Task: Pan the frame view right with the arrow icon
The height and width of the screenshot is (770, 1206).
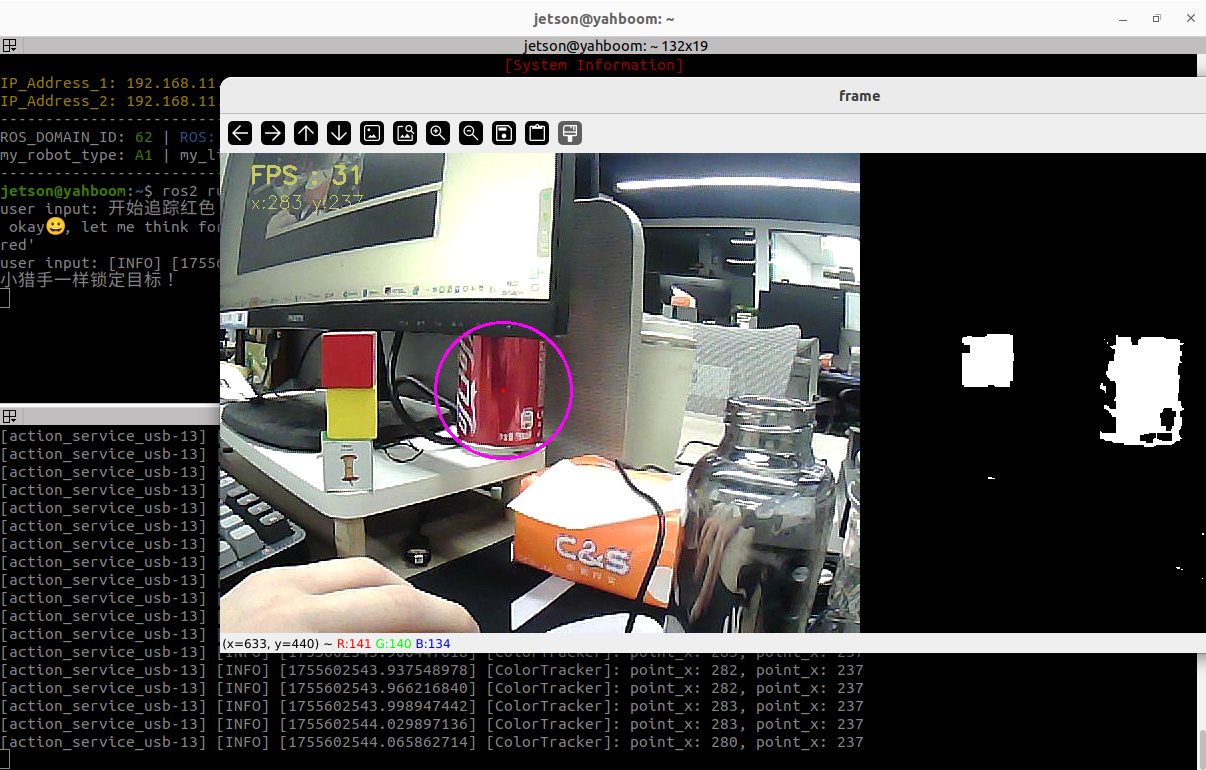Action: tap(273, 133)
